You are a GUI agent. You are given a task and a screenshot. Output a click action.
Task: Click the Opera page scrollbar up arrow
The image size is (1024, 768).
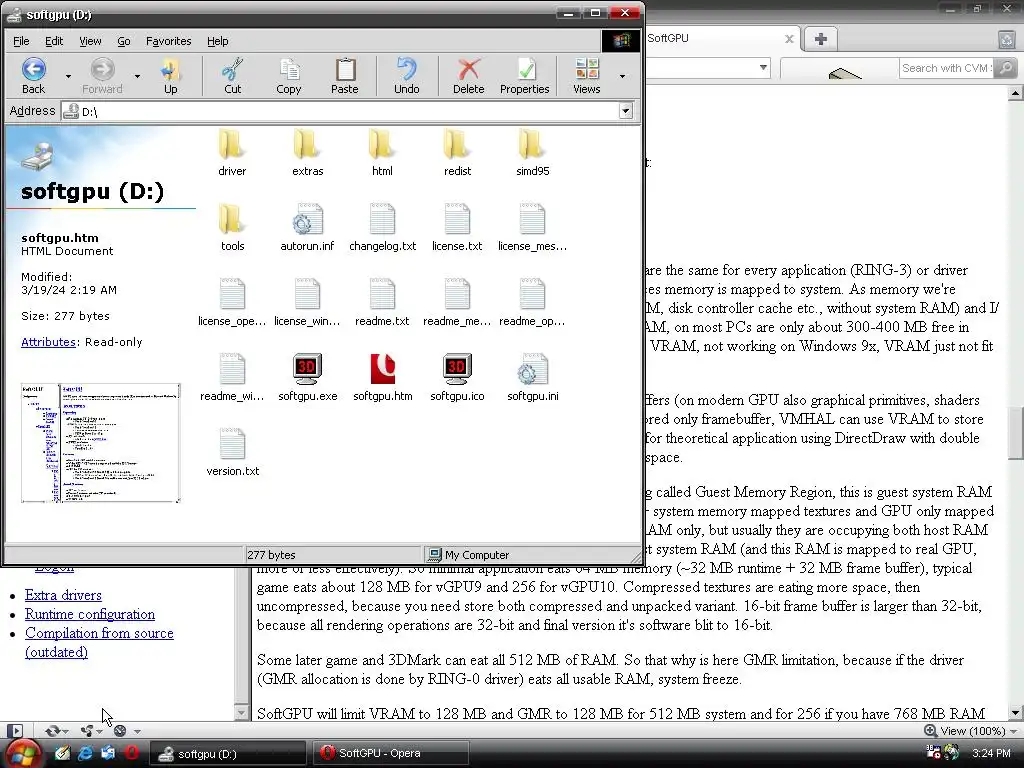click(x=1016, y=94)
